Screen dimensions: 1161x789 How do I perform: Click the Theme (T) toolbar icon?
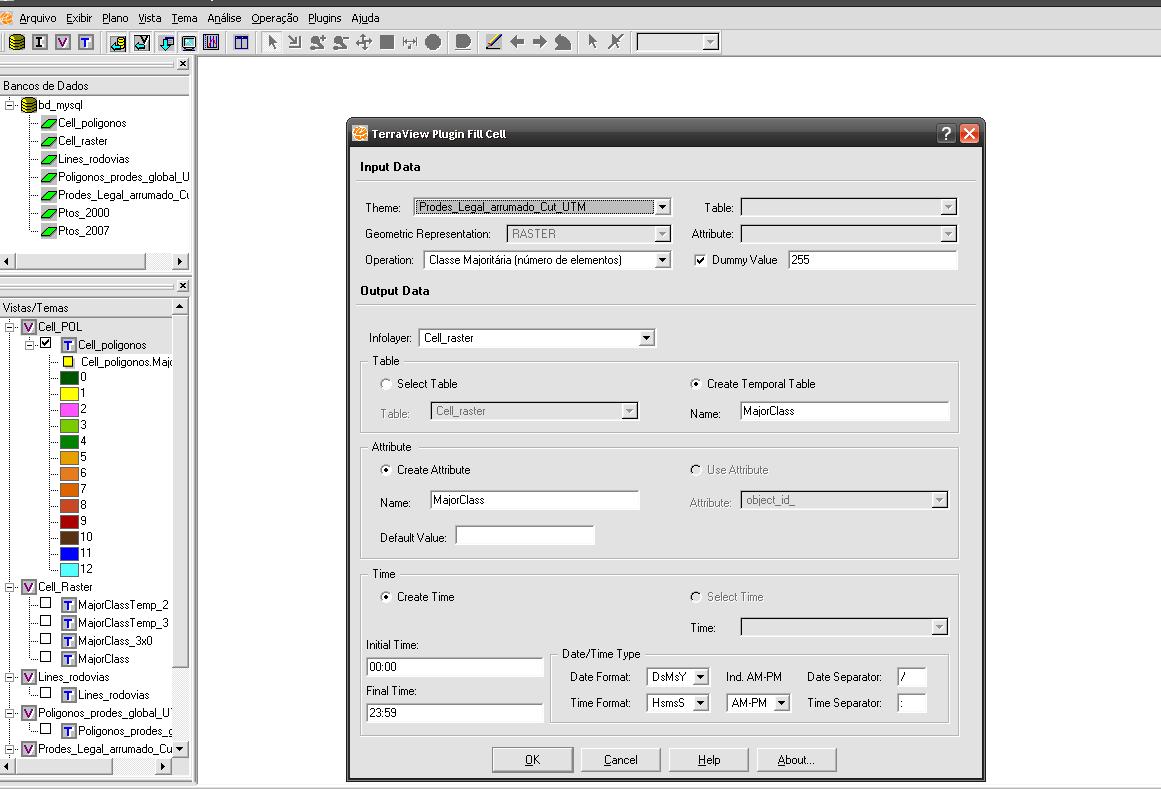(86, 42)
